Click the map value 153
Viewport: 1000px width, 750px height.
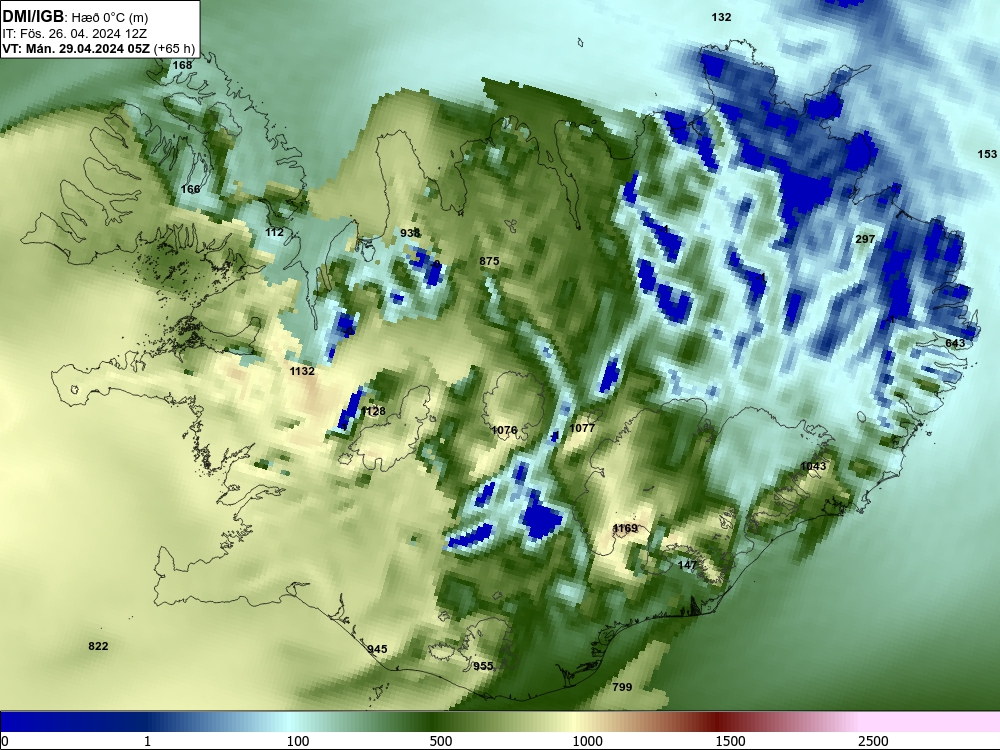pyautogui.click(x=987, y=154)
